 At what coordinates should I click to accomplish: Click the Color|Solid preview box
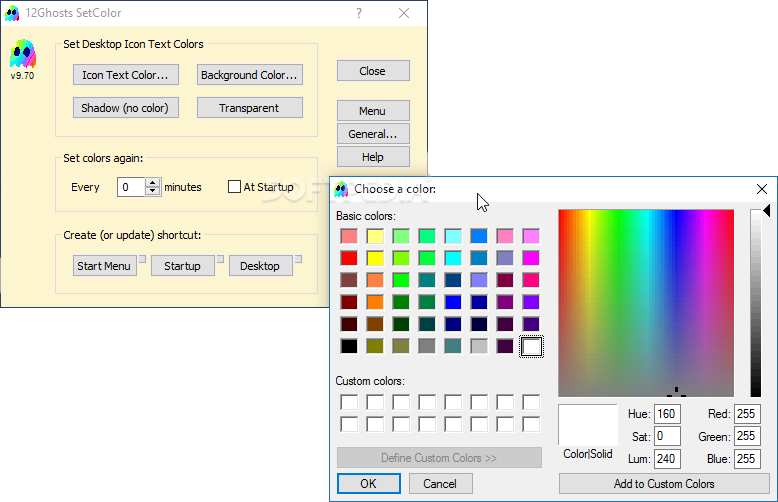click(588, 425)
